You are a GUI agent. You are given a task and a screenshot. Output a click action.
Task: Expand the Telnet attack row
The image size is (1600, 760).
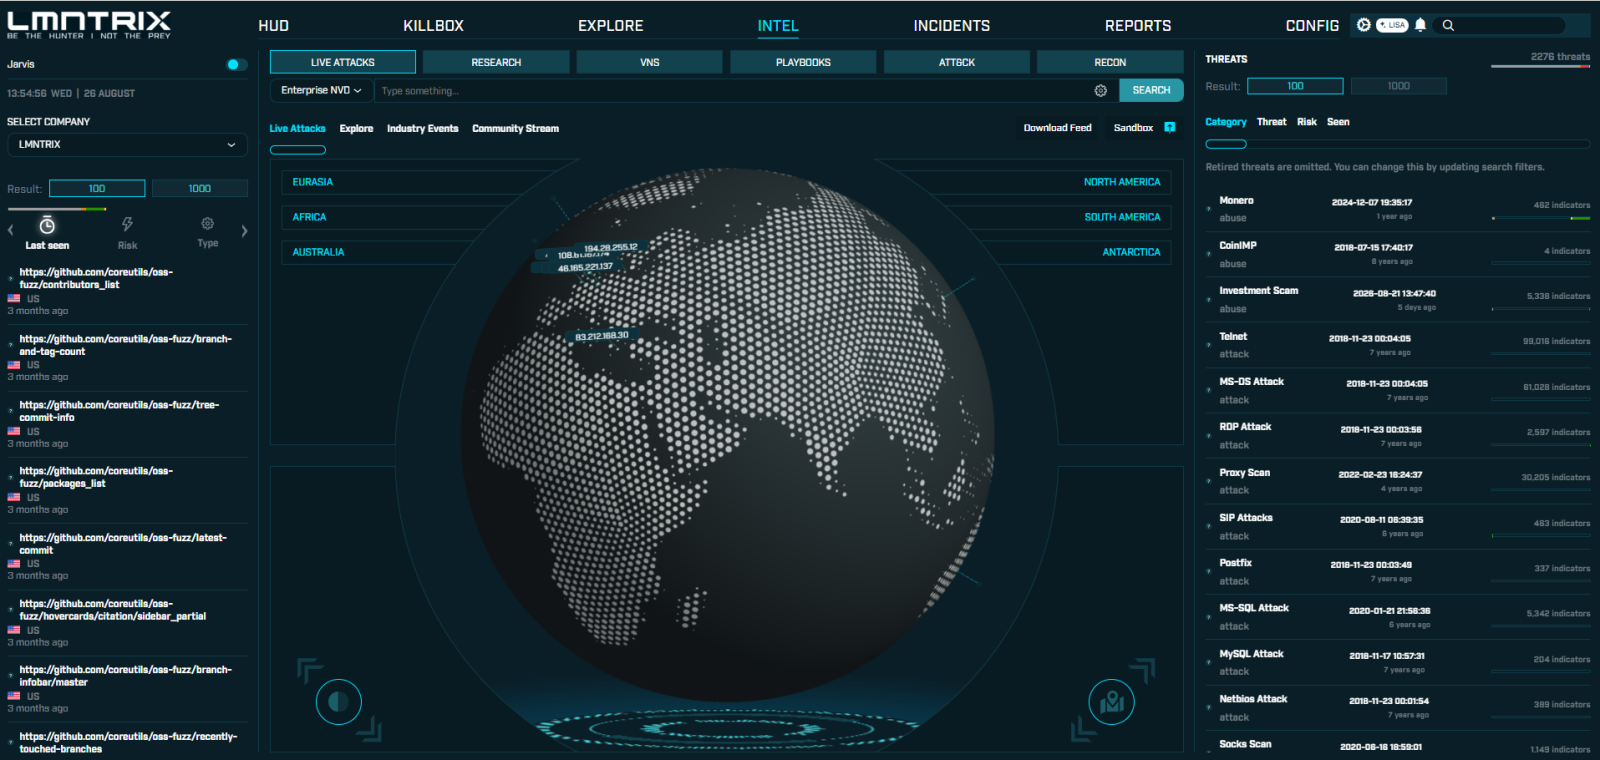pyautogui.click(x=1398, y=345)
